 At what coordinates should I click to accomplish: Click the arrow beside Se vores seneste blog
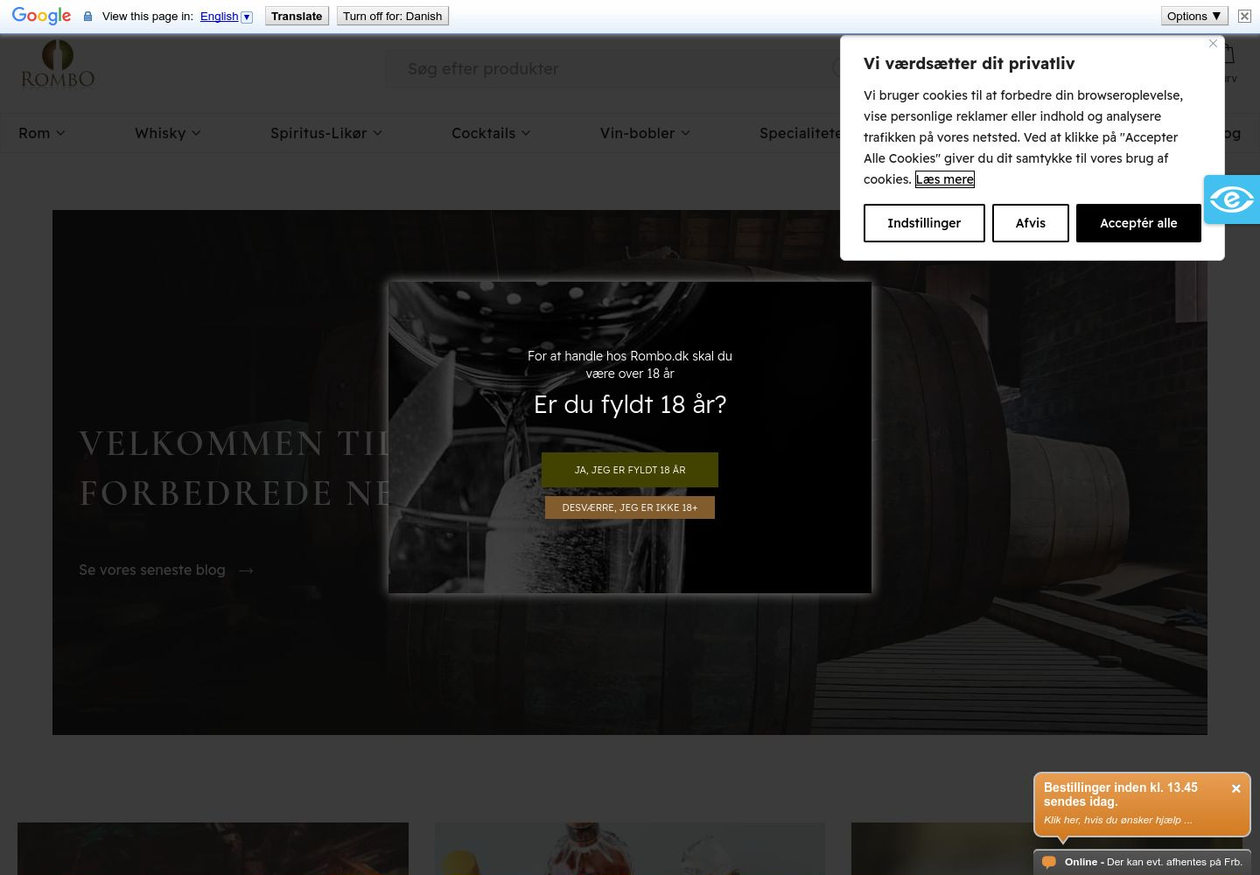point(246,570)
